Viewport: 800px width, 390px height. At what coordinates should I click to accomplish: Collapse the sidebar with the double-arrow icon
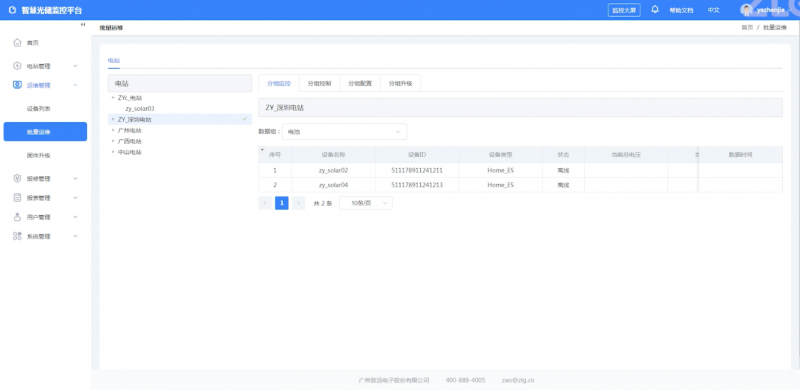pos(83,25)
